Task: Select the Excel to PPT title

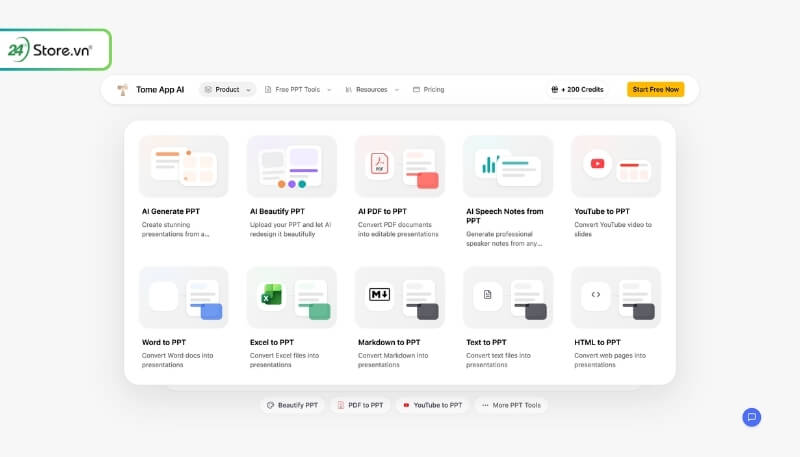Action: (272, 342)
